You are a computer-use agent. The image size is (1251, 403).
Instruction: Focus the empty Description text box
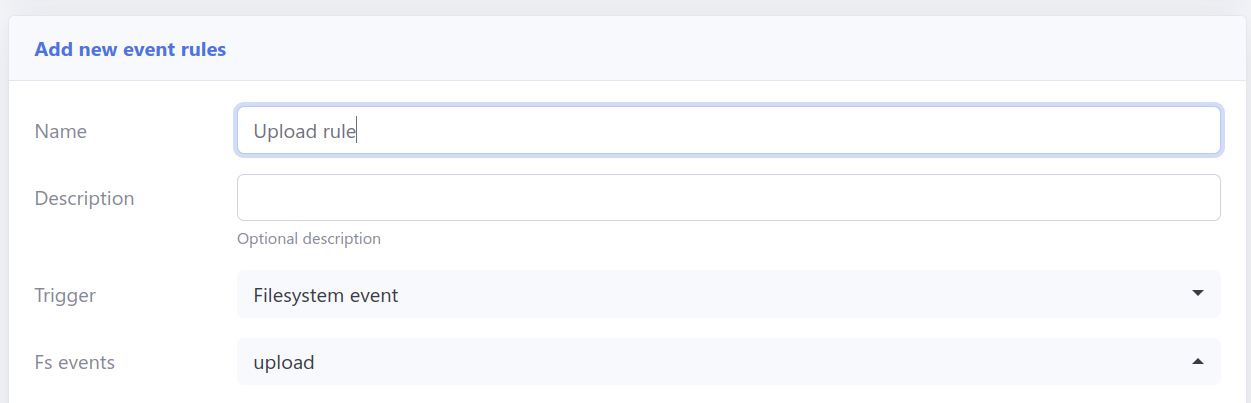(x=728, y=198)
